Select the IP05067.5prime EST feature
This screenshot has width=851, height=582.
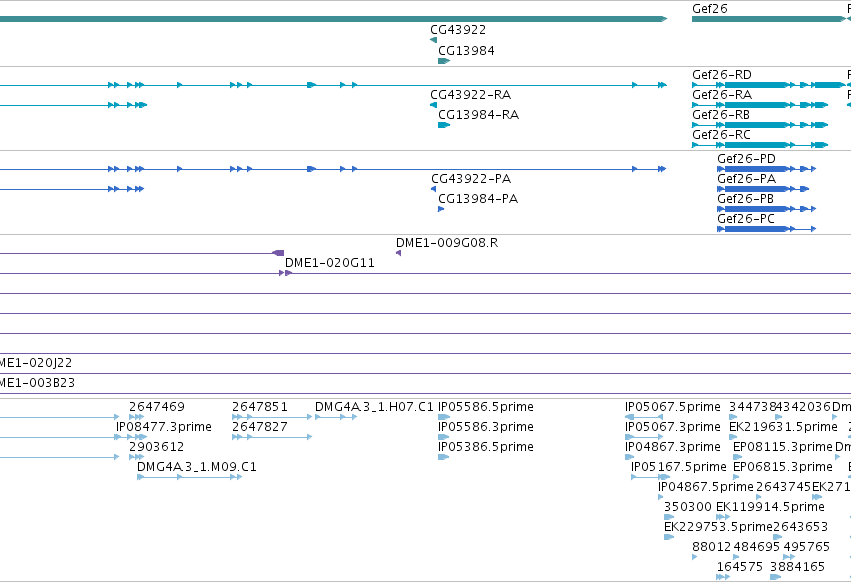click(x=644, y=417)
